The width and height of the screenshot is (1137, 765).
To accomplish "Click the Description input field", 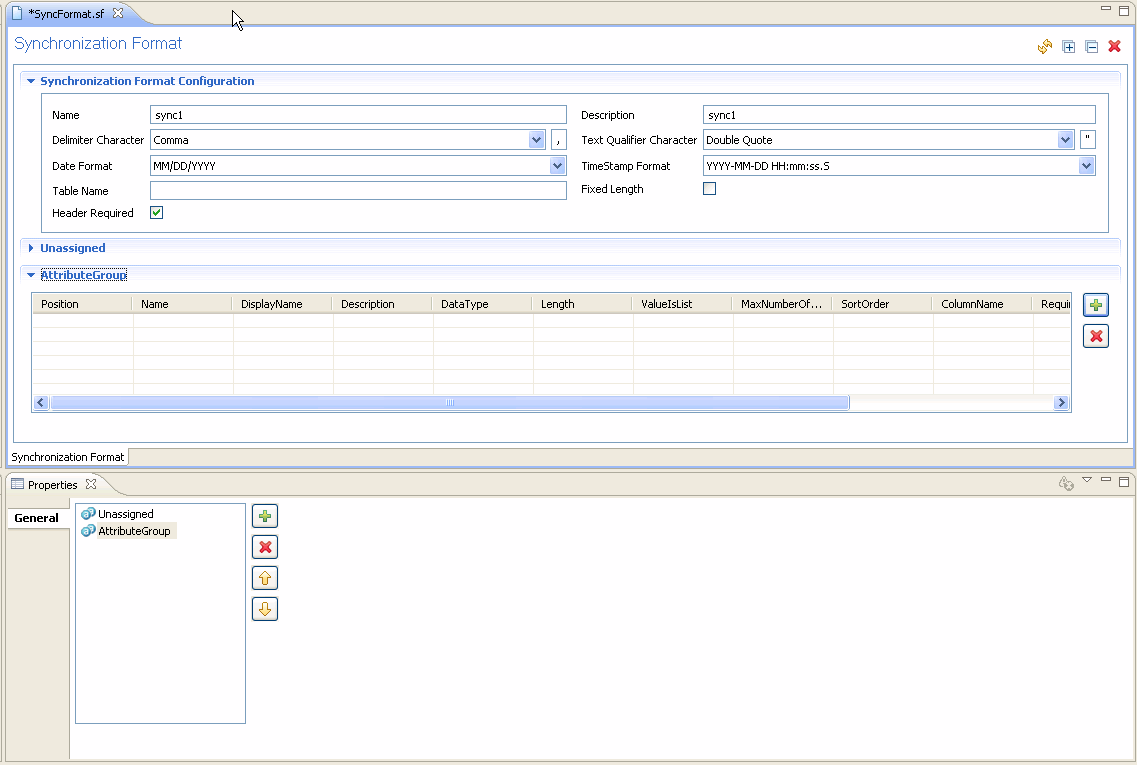I will (x=899, y=115).
